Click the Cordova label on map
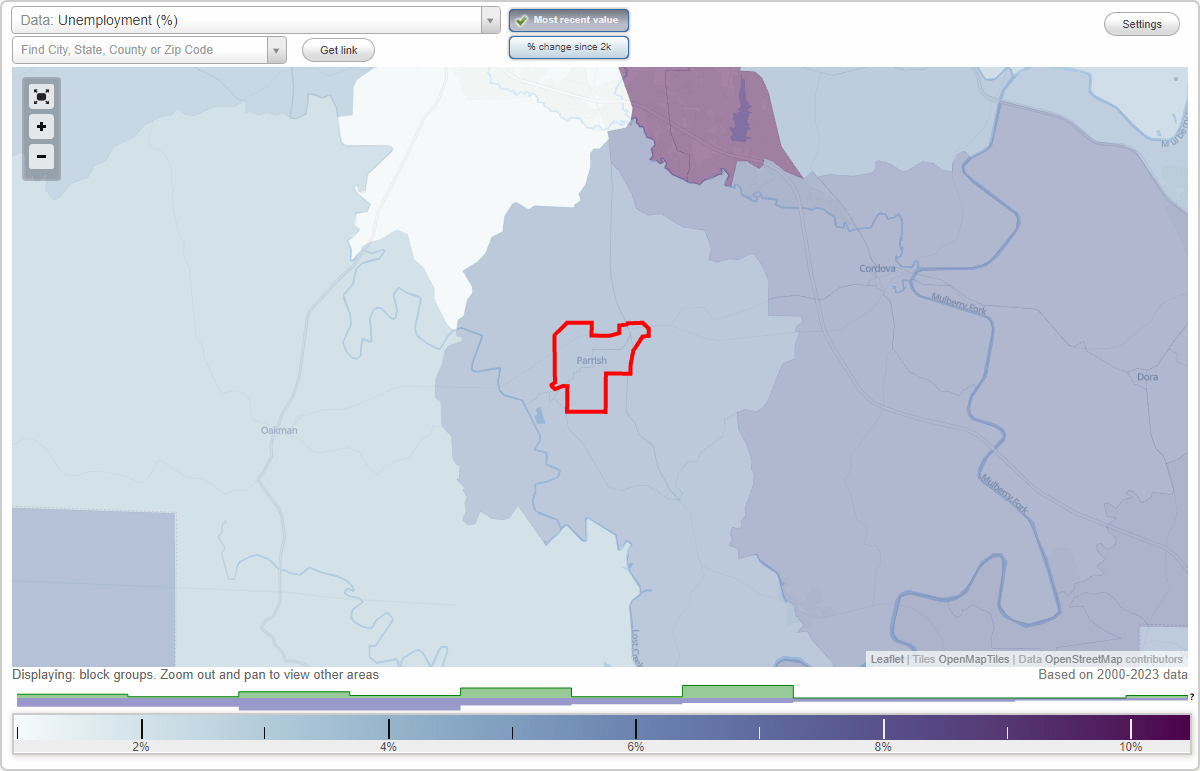Image resolution: width=1200 pixels, height=771 pixels. tap(877, 268)
